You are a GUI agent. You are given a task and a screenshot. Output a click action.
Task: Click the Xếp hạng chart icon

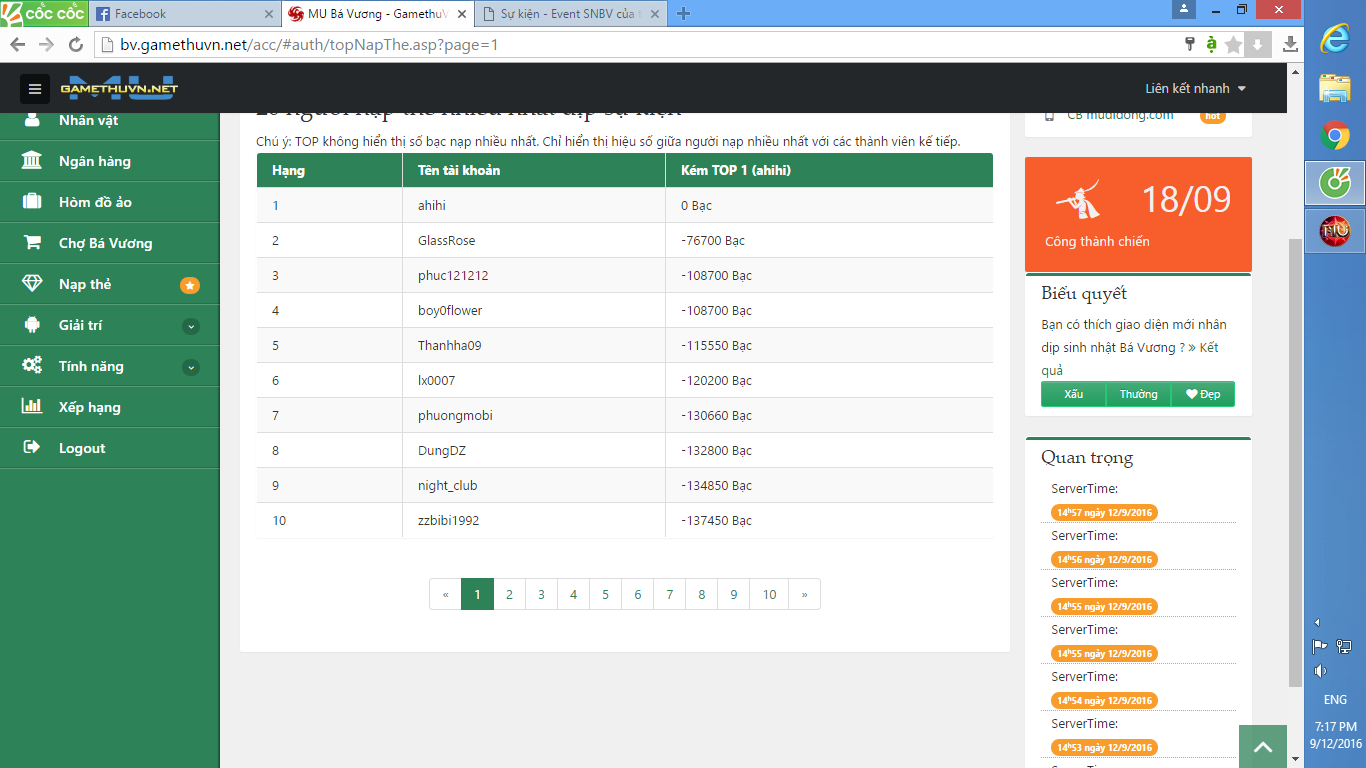(x=32, y=407)
